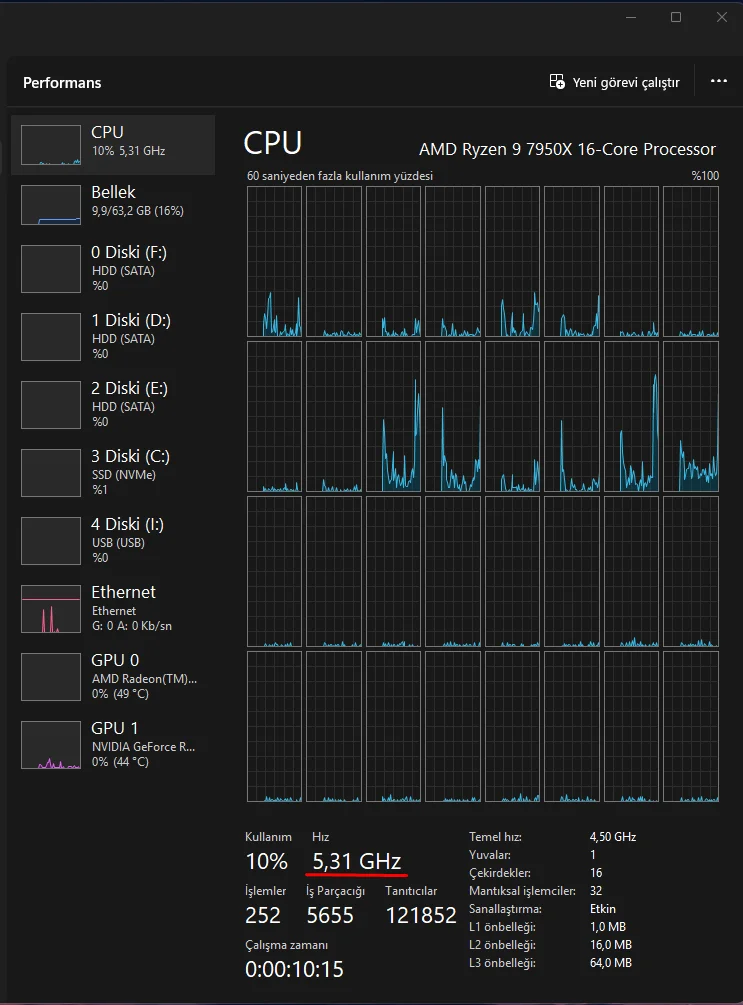Click the 2 Diski (E:) graph thumbnail
Screen dimensions: 743x1005
click(x=51, y=405)
